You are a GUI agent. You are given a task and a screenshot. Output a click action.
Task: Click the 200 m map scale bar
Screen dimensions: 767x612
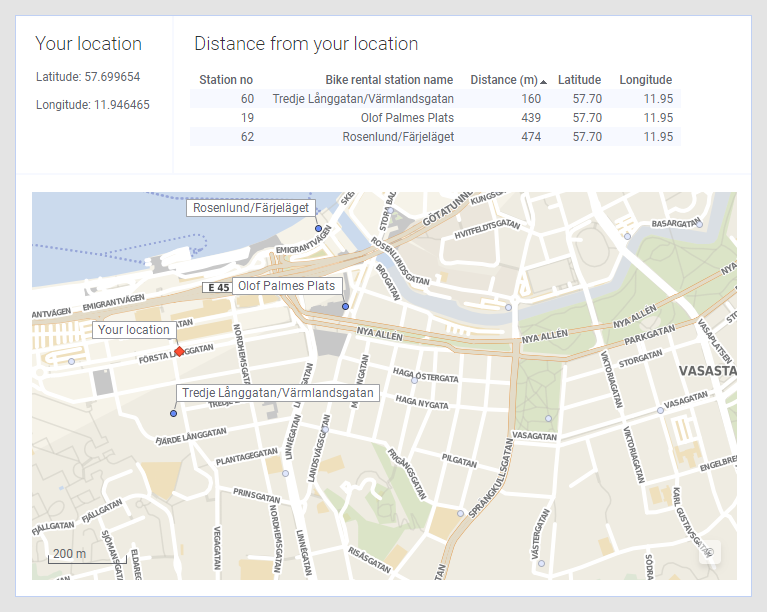pos(69,554)
